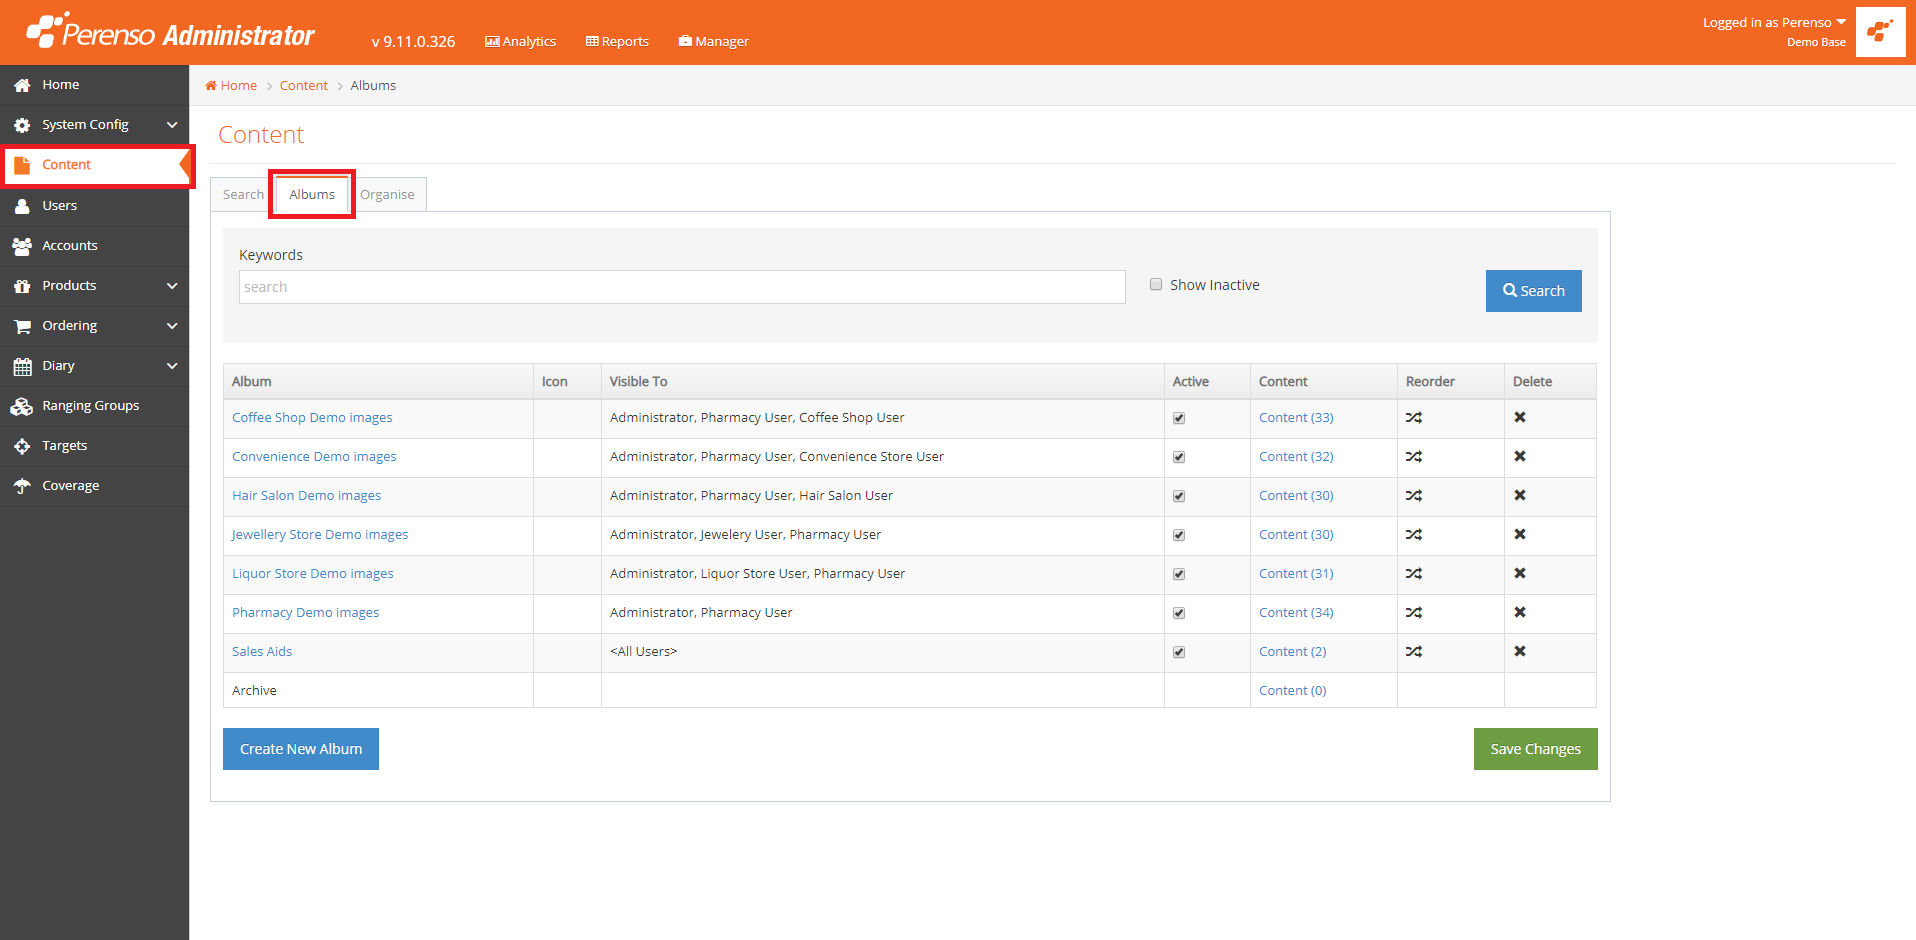Switch to the Albums tab
Screen dimensions: 1916x940
coord(312,195)
